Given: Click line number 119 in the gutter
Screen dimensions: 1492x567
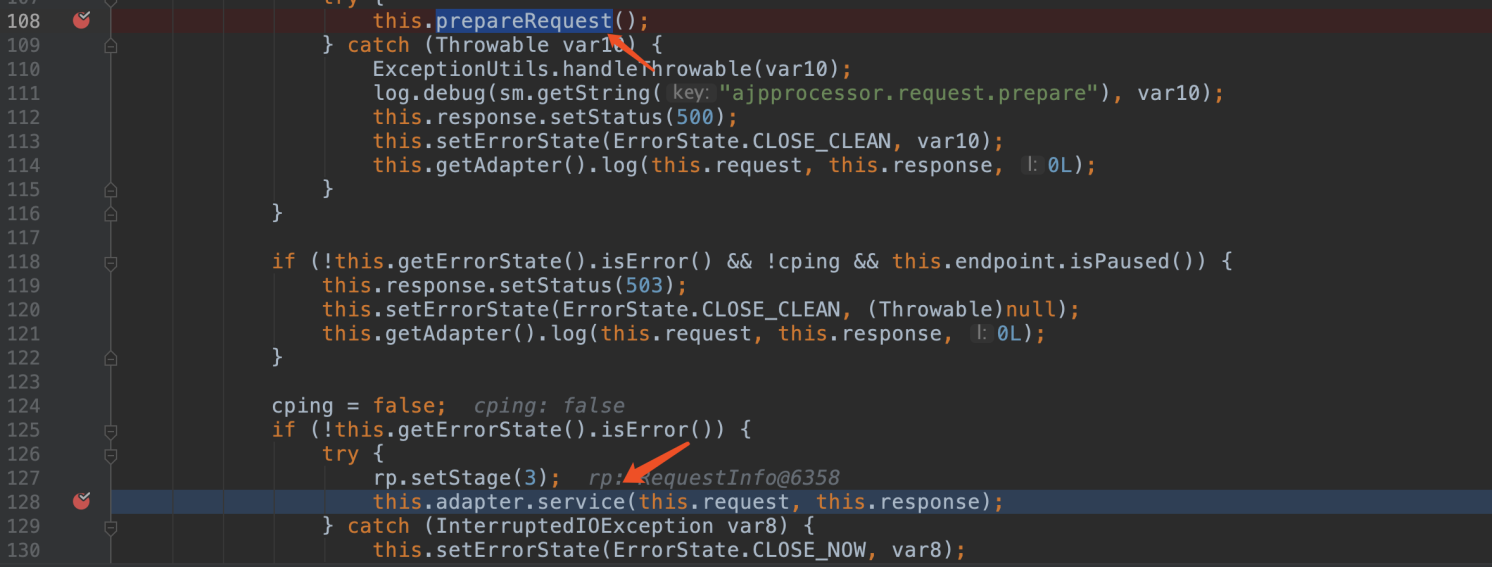Looking at the screenshot, I should 23,285.
